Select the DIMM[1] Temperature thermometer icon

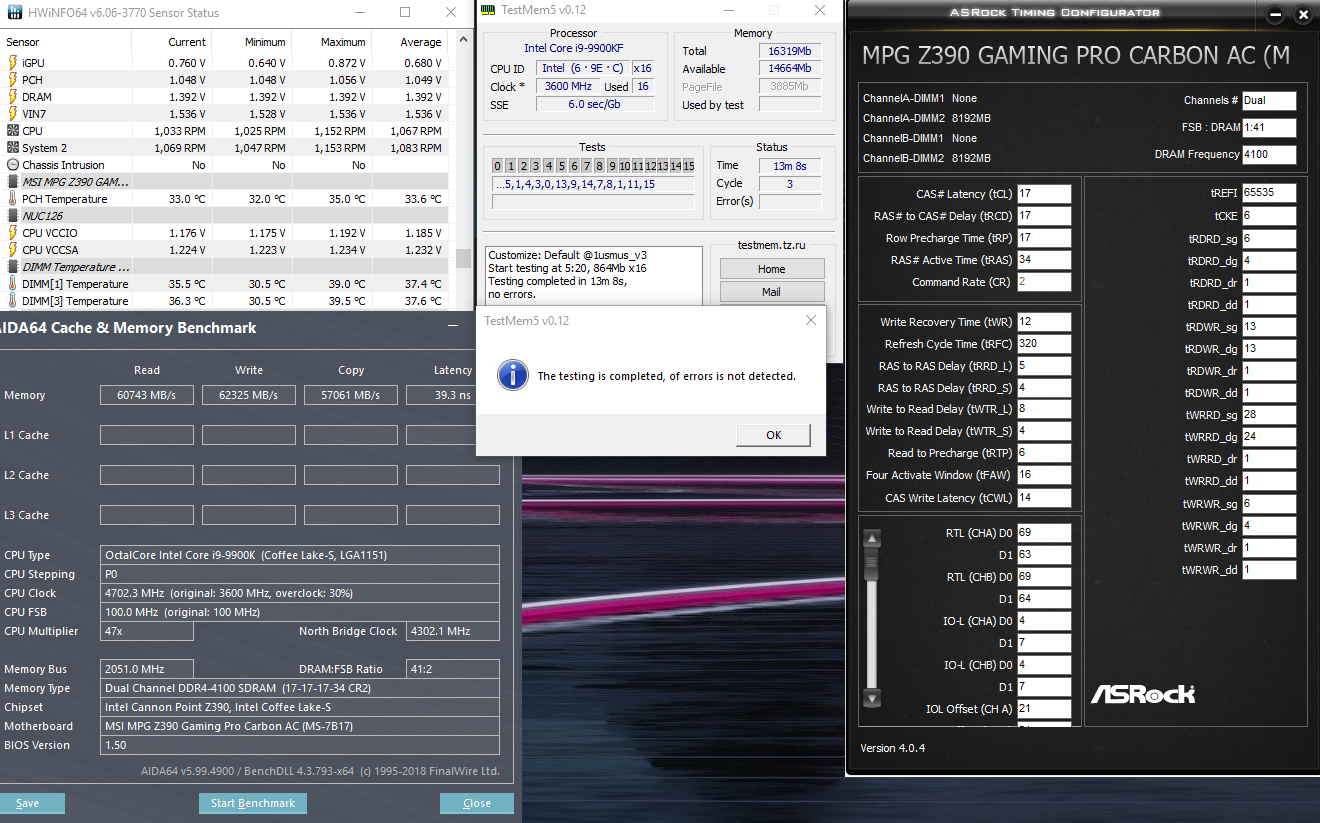[13, 284]
